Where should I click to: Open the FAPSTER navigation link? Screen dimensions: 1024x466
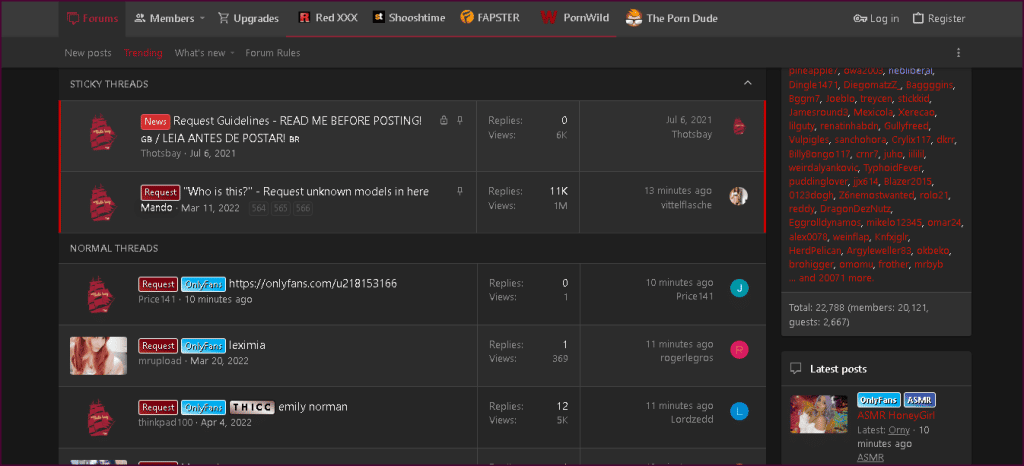490,18
